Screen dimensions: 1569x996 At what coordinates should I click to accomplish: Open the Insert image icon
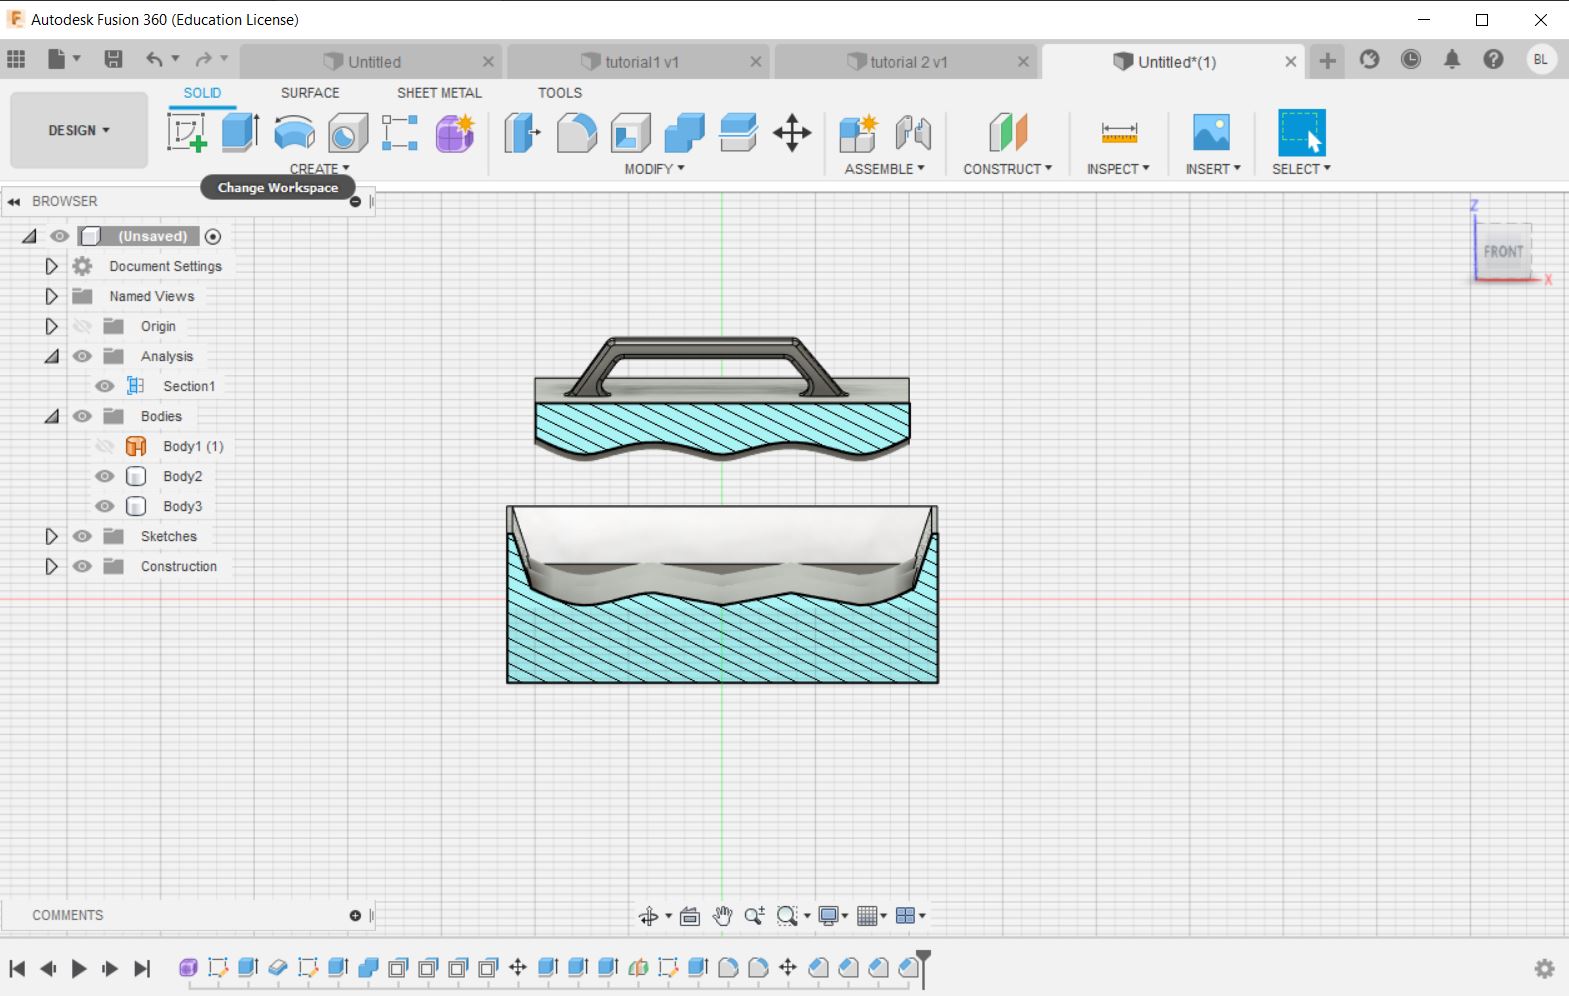(1211, 132)
